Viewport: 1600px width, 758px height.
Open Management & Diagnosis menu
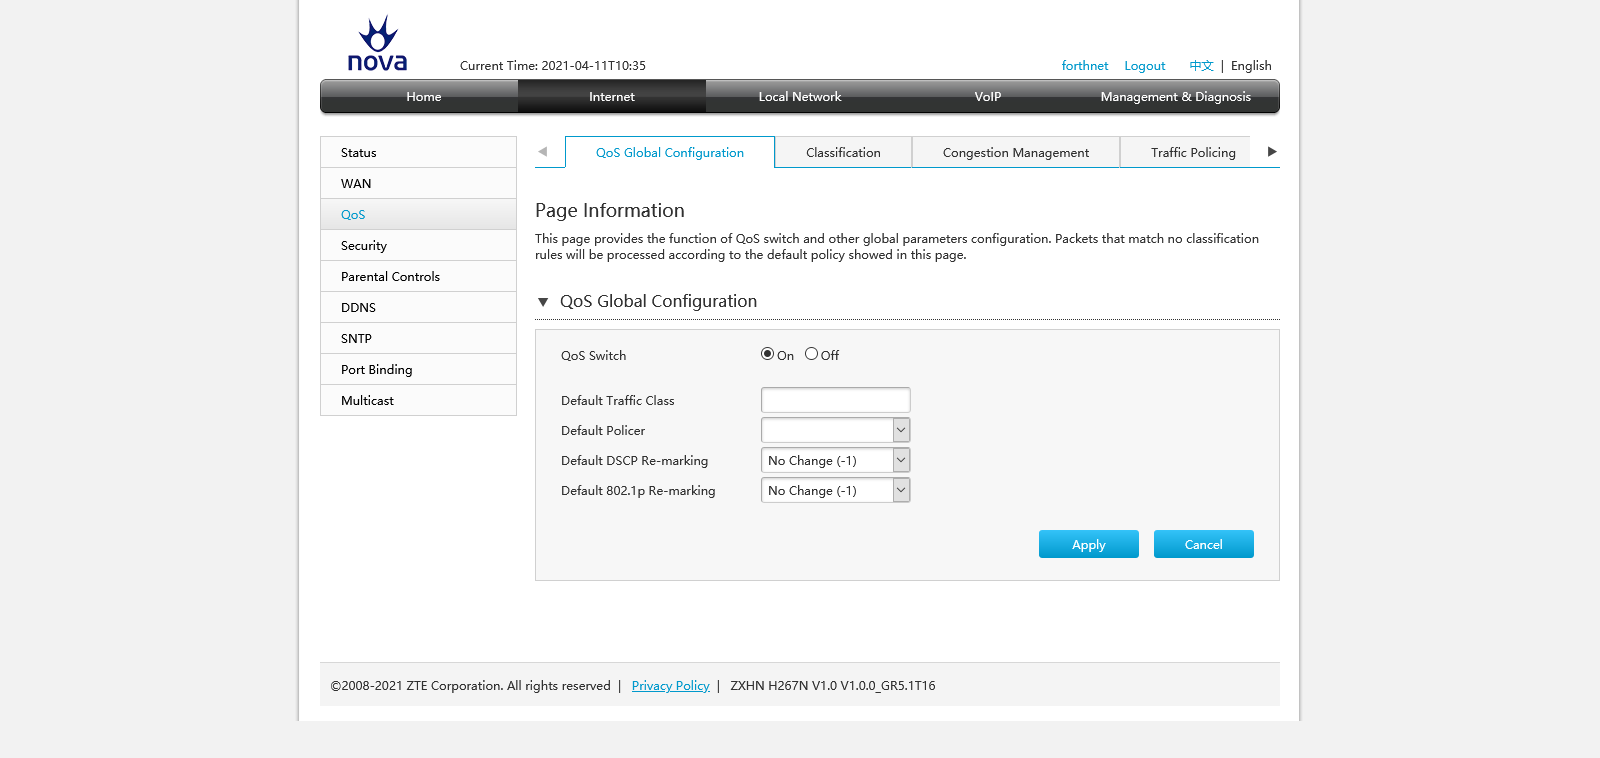click(1176, 97)
